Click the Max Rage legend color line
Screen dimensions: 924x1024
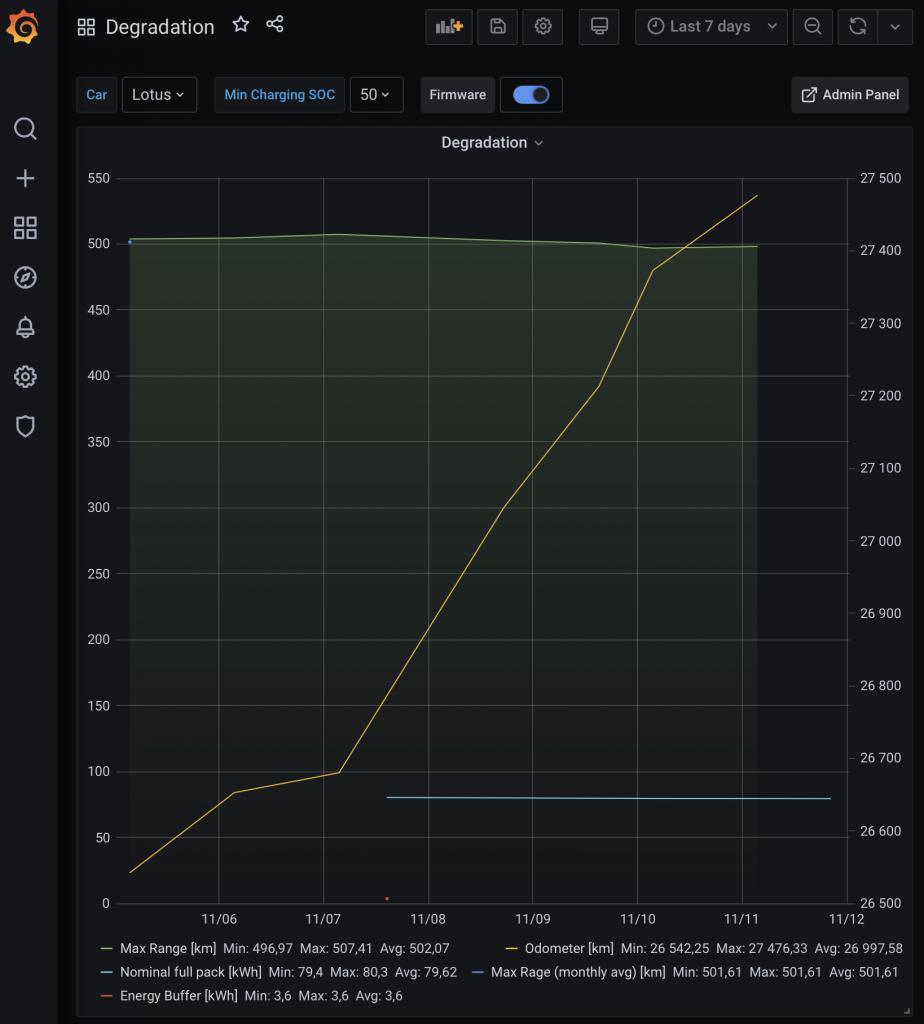[477, 972]
